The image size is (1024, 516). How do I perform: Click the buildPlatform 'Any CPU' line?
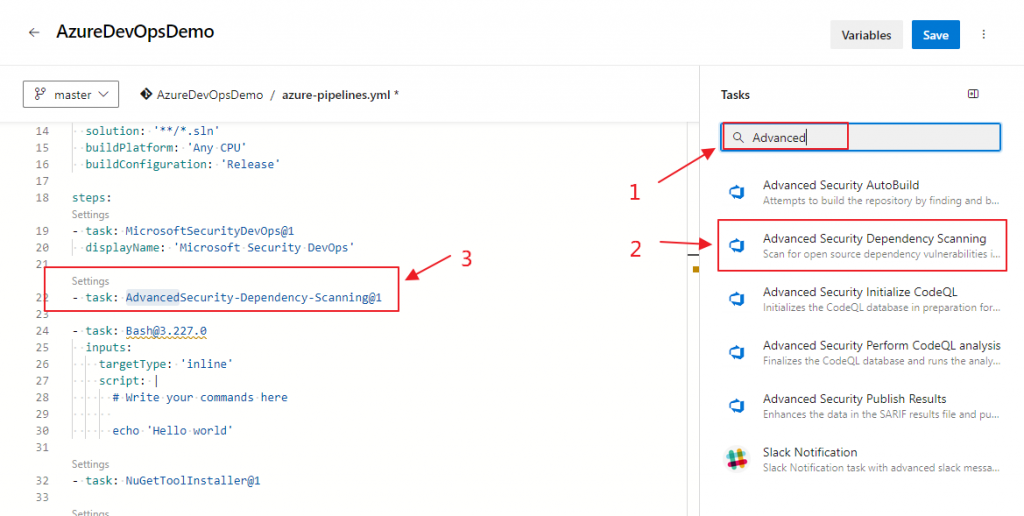[166, 148]
